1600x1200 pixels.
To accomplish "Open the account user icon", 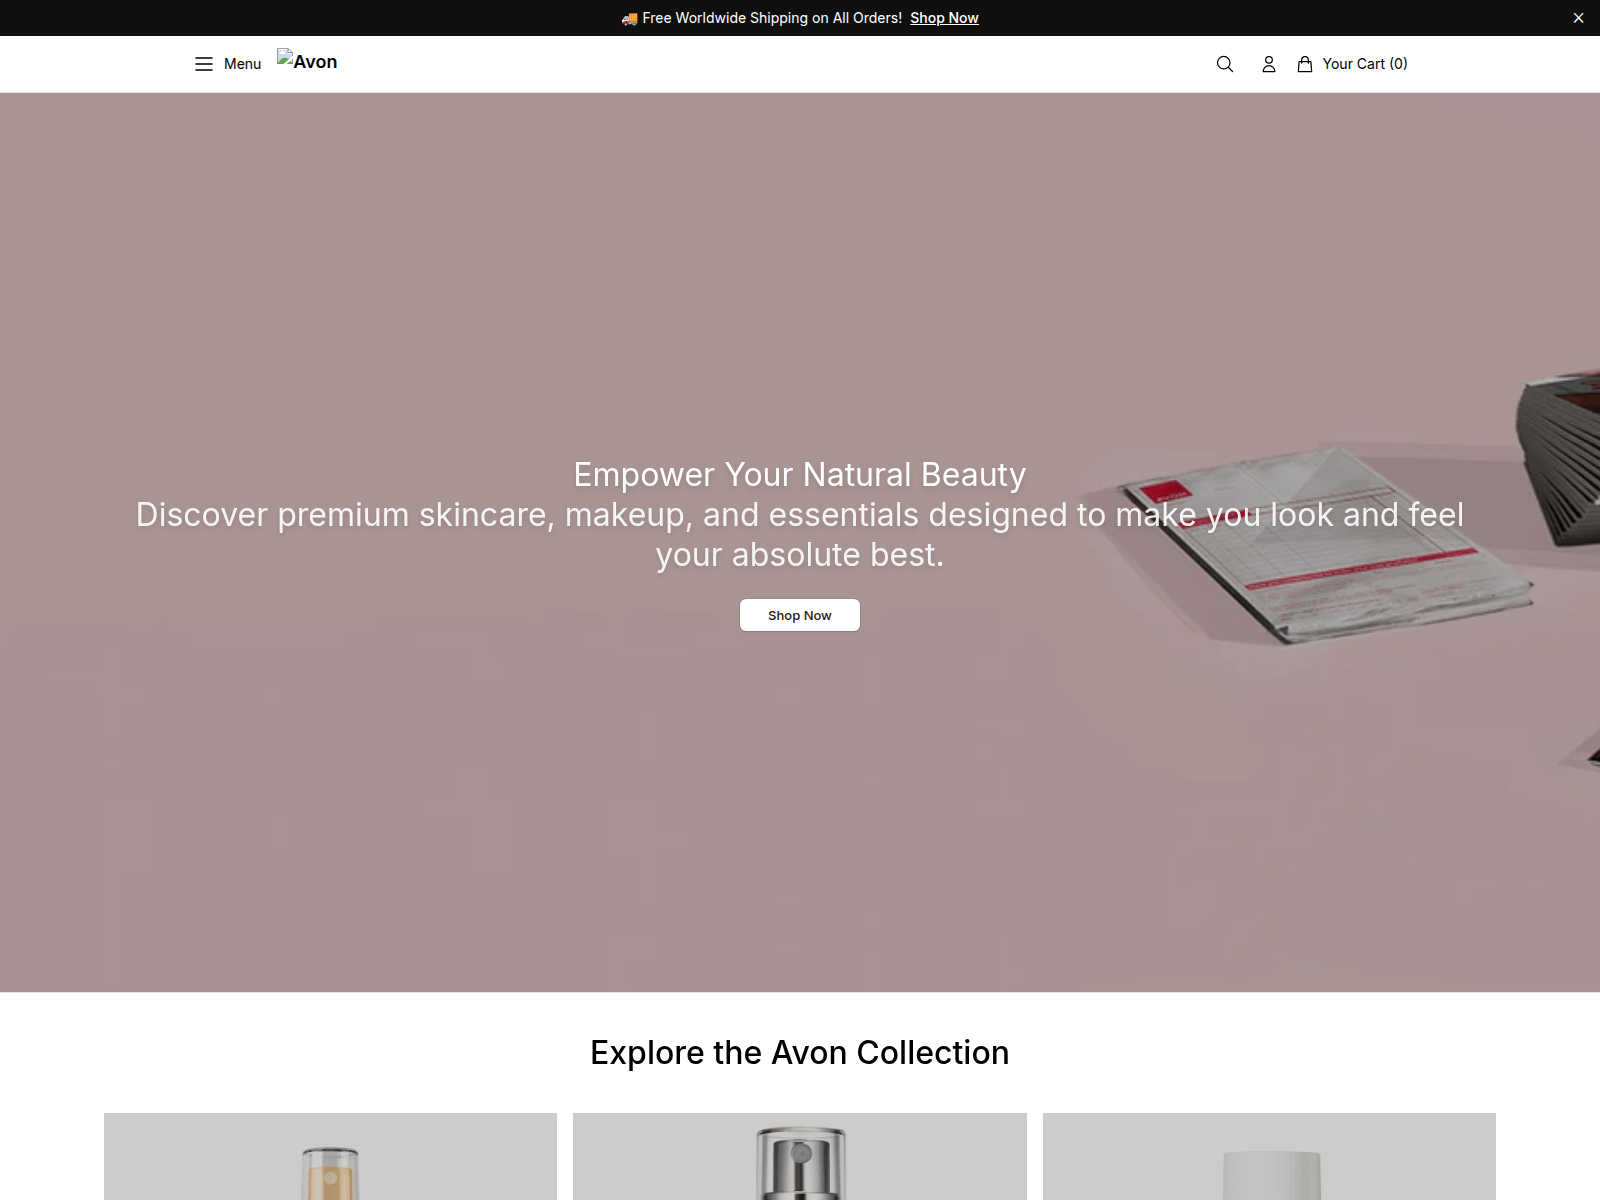I will pyautogui.click(x=1269, y=64).
